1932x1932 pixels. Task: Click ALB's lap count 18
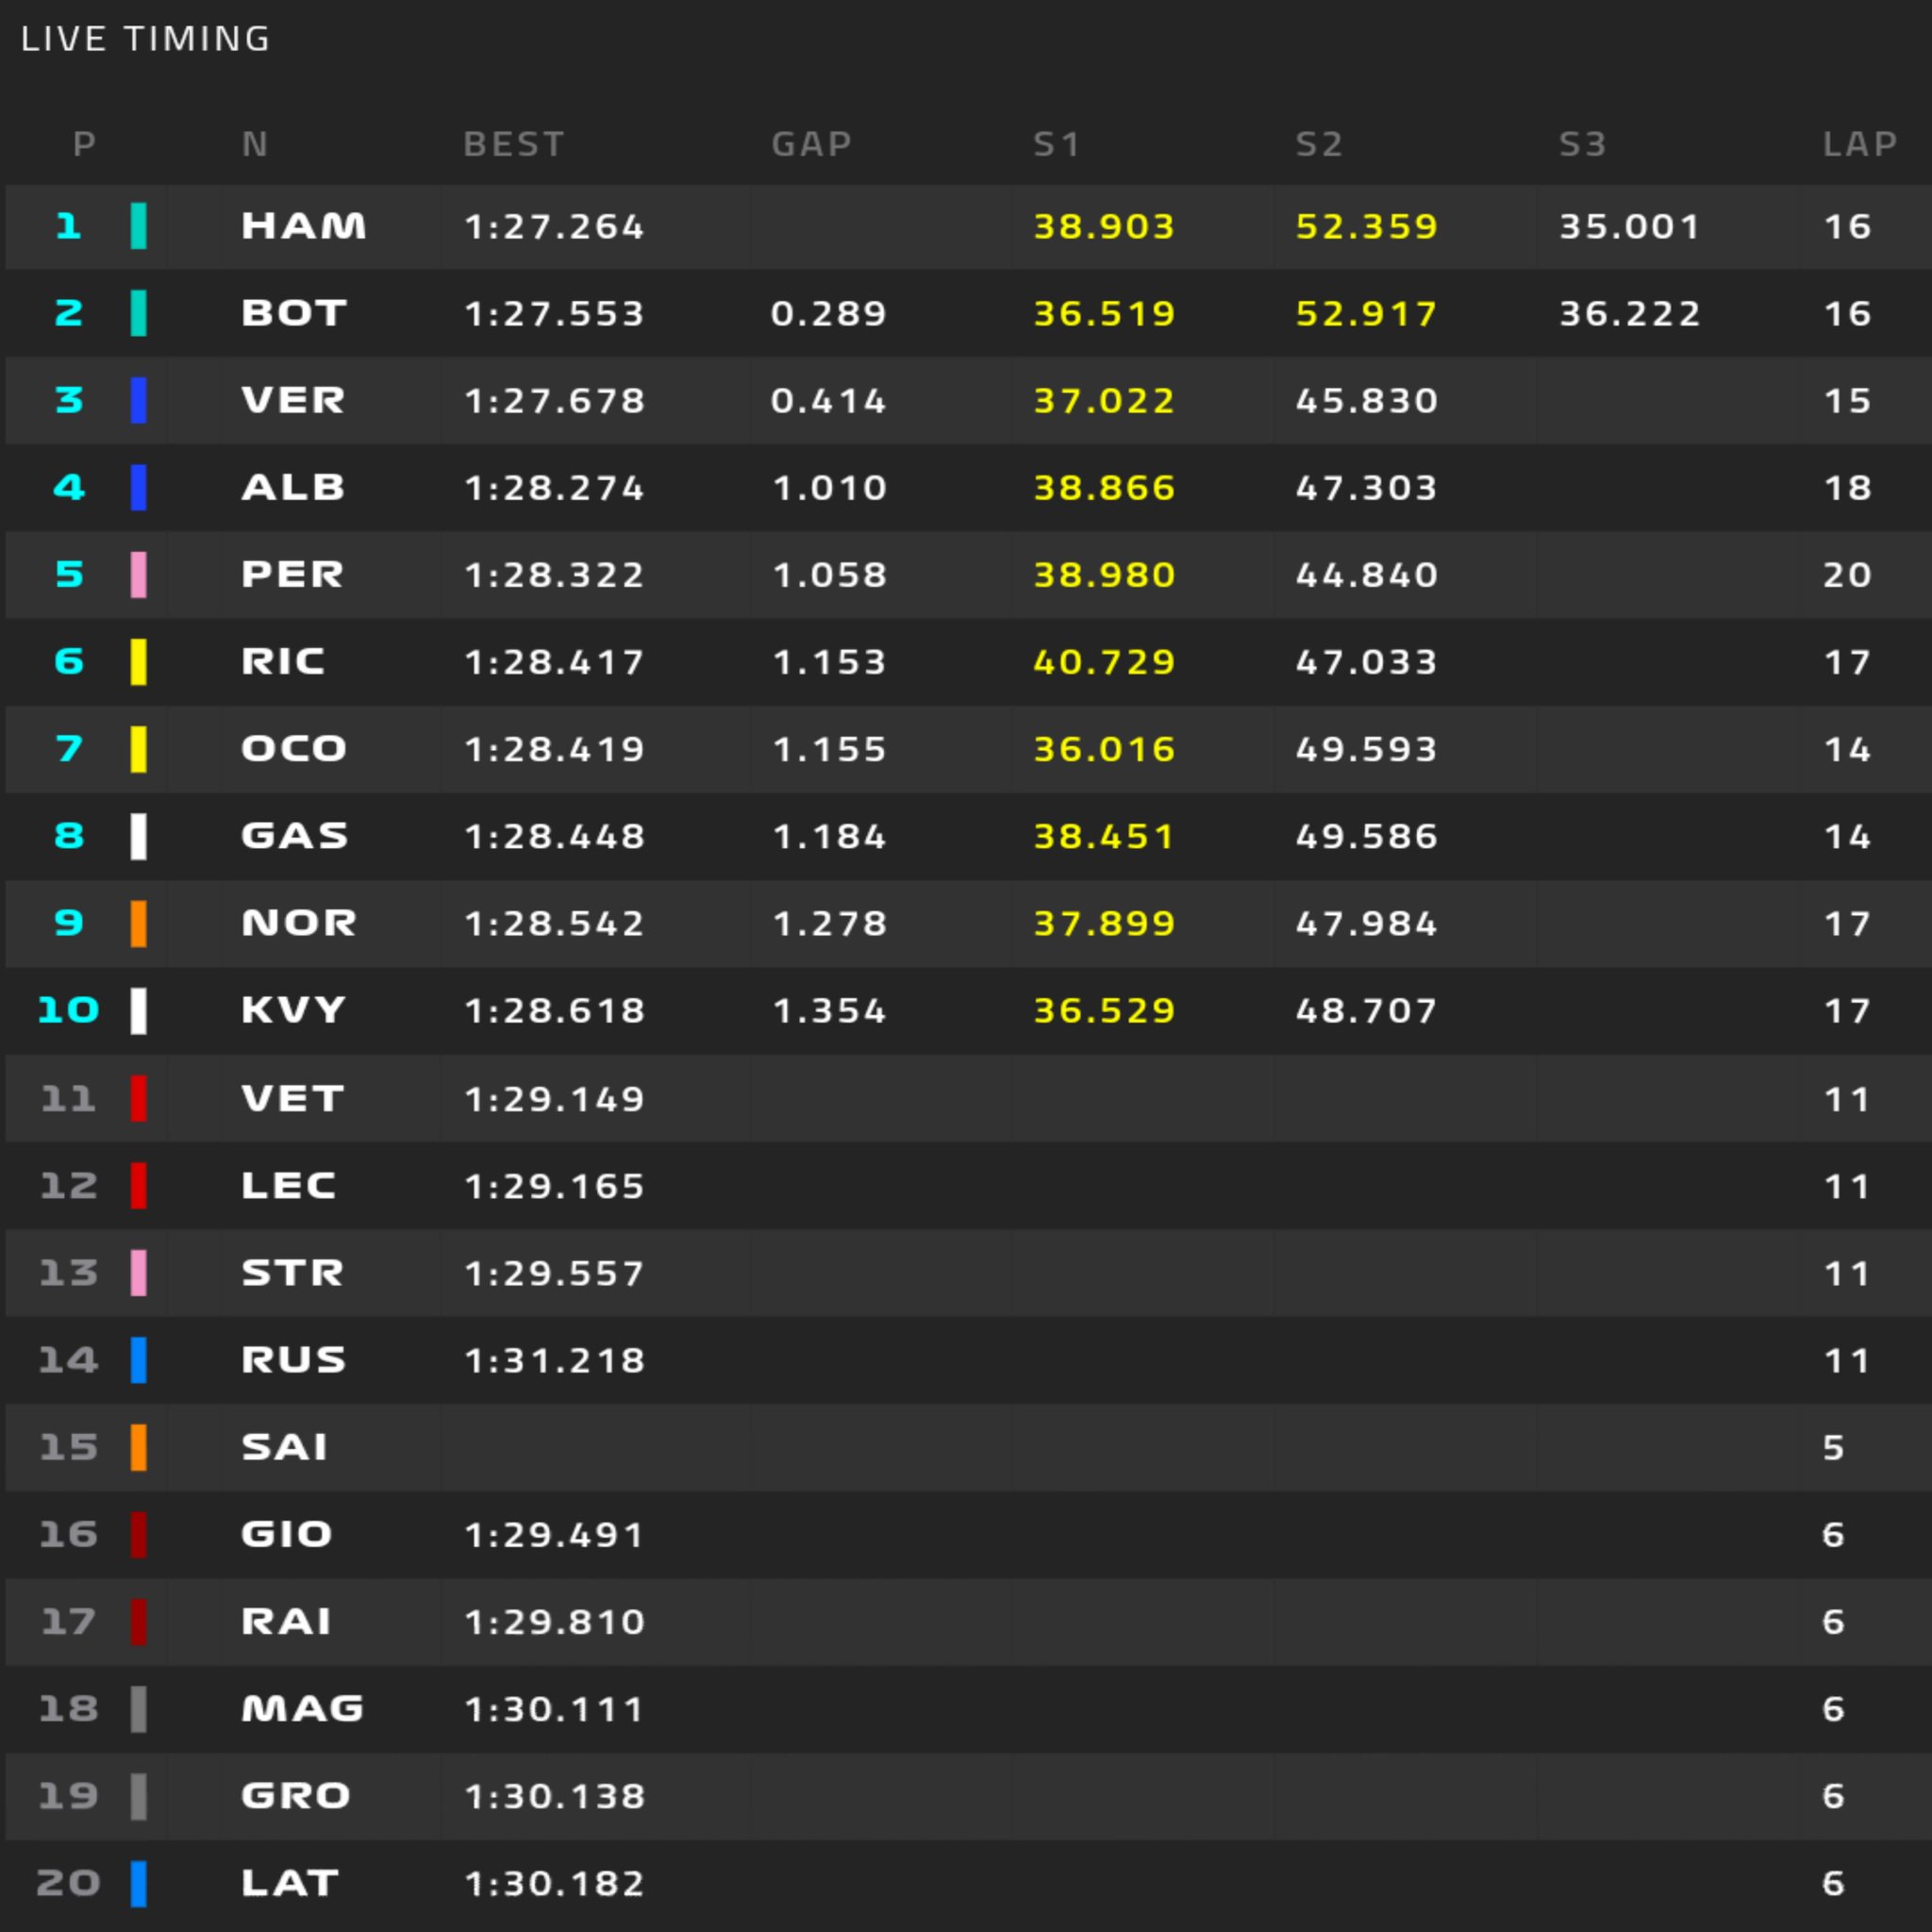click(x=1847, y=488)
